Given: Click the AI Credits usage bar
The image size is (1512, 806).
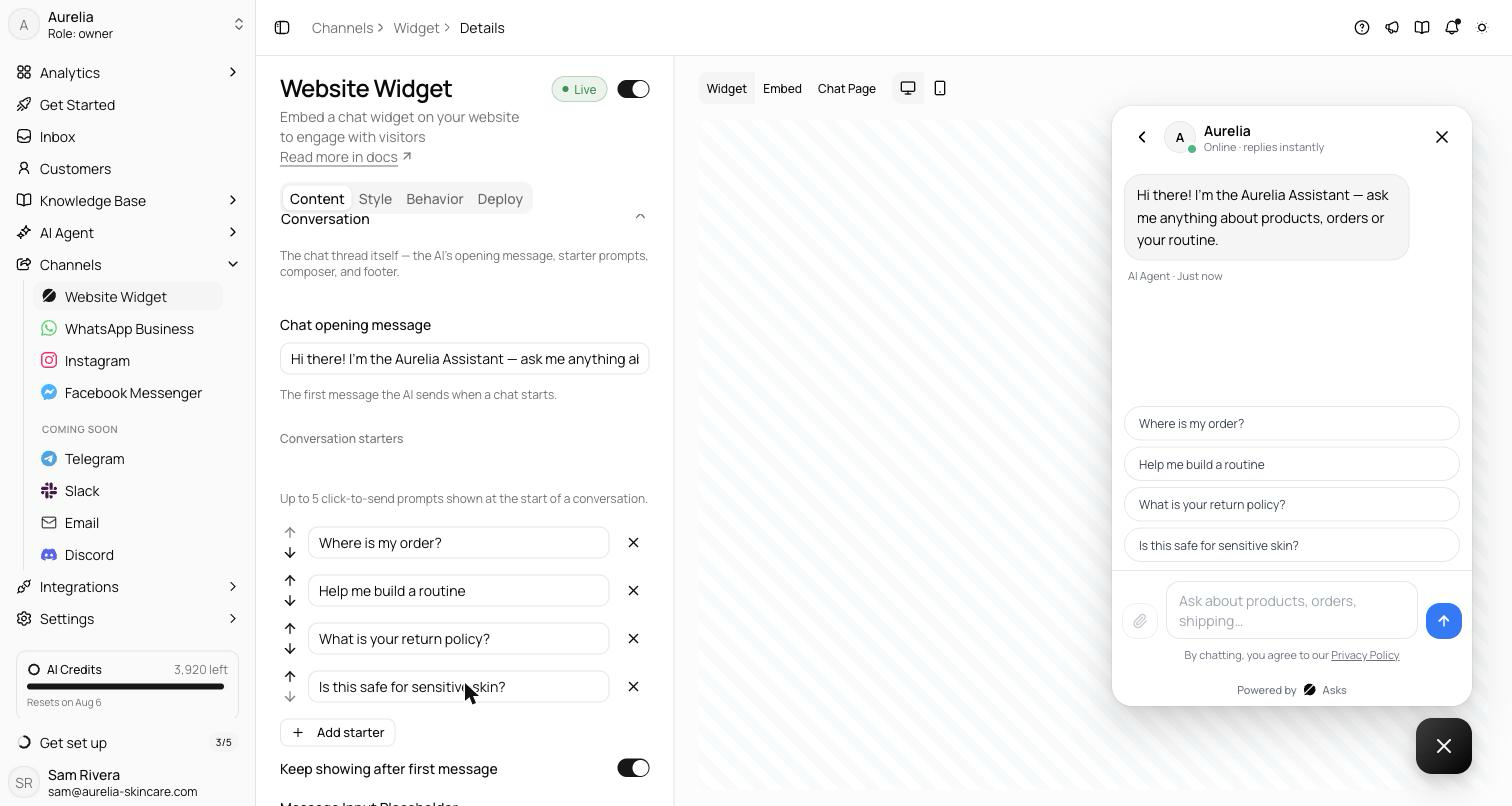Looking at the screenshot, I should click(x=126, y=686).
